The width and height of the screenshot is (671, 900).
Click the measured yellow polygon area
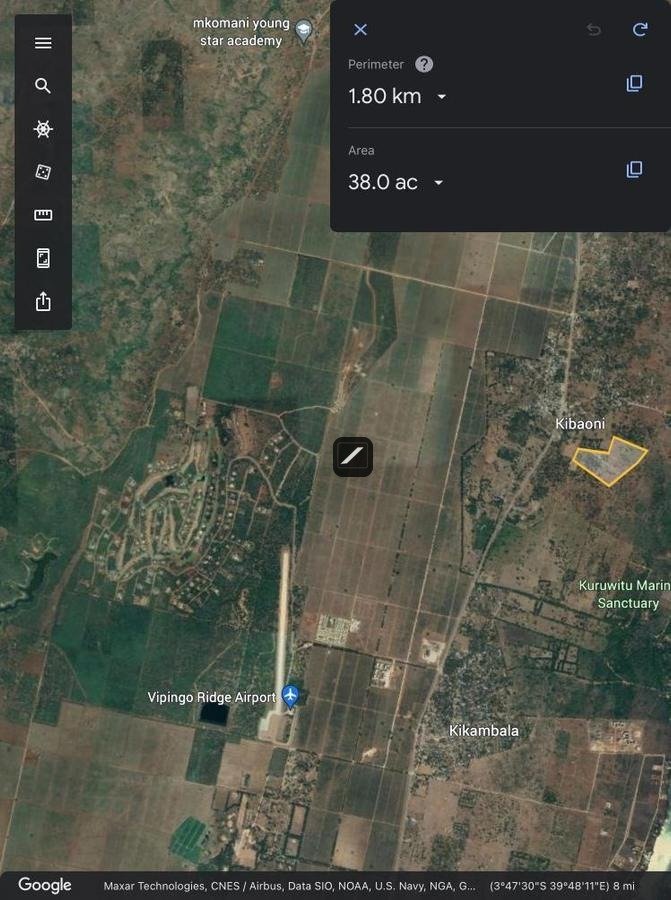[x=609, y=460]
